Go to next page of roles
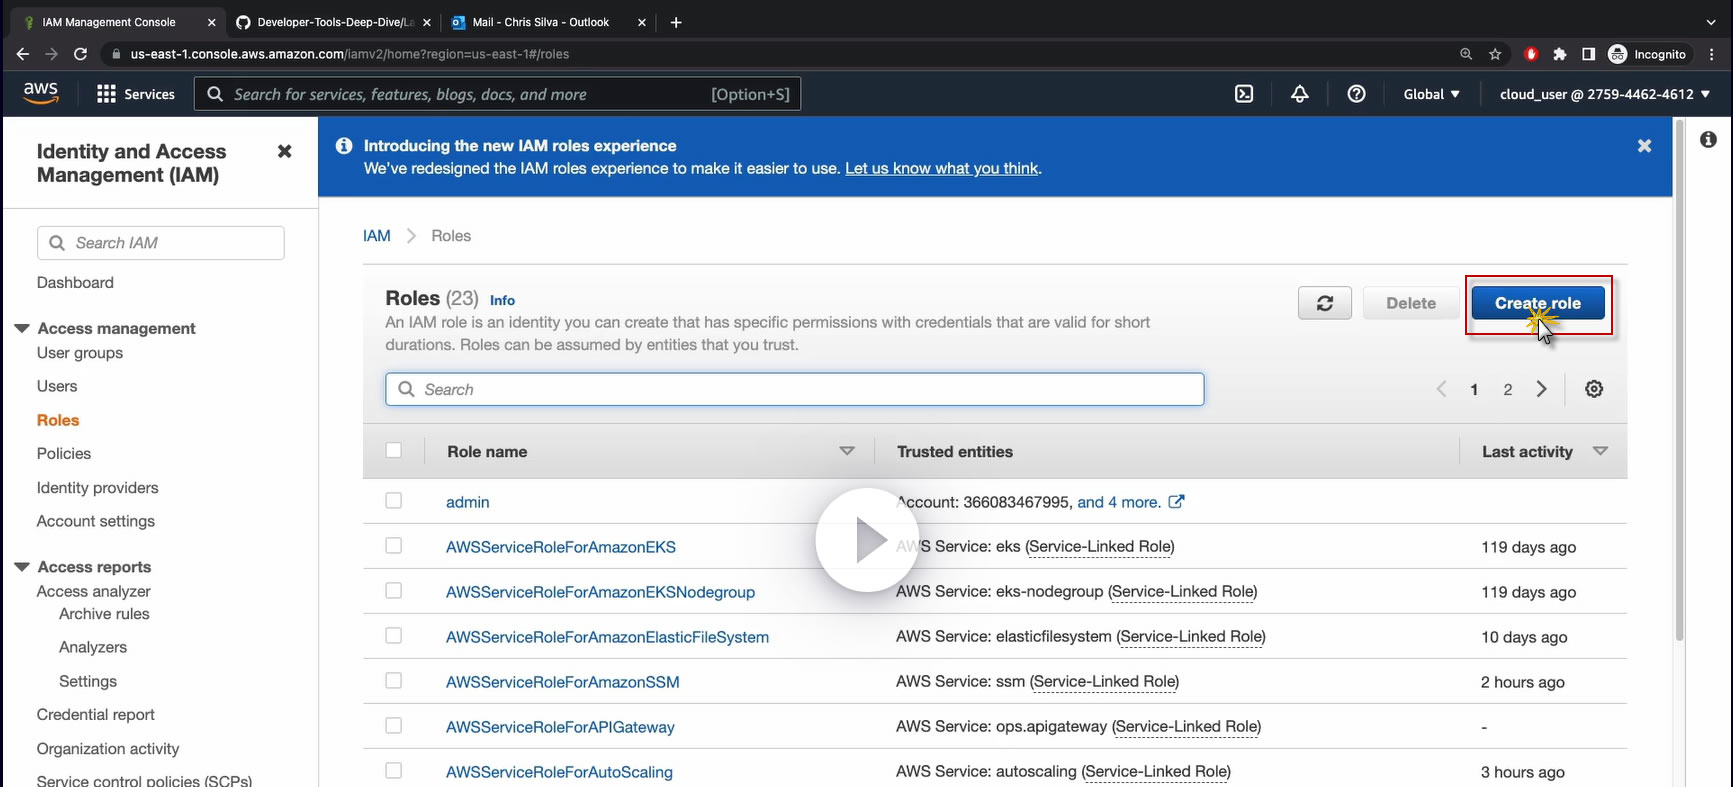 pyautogui.click(x=1541, y=389)
